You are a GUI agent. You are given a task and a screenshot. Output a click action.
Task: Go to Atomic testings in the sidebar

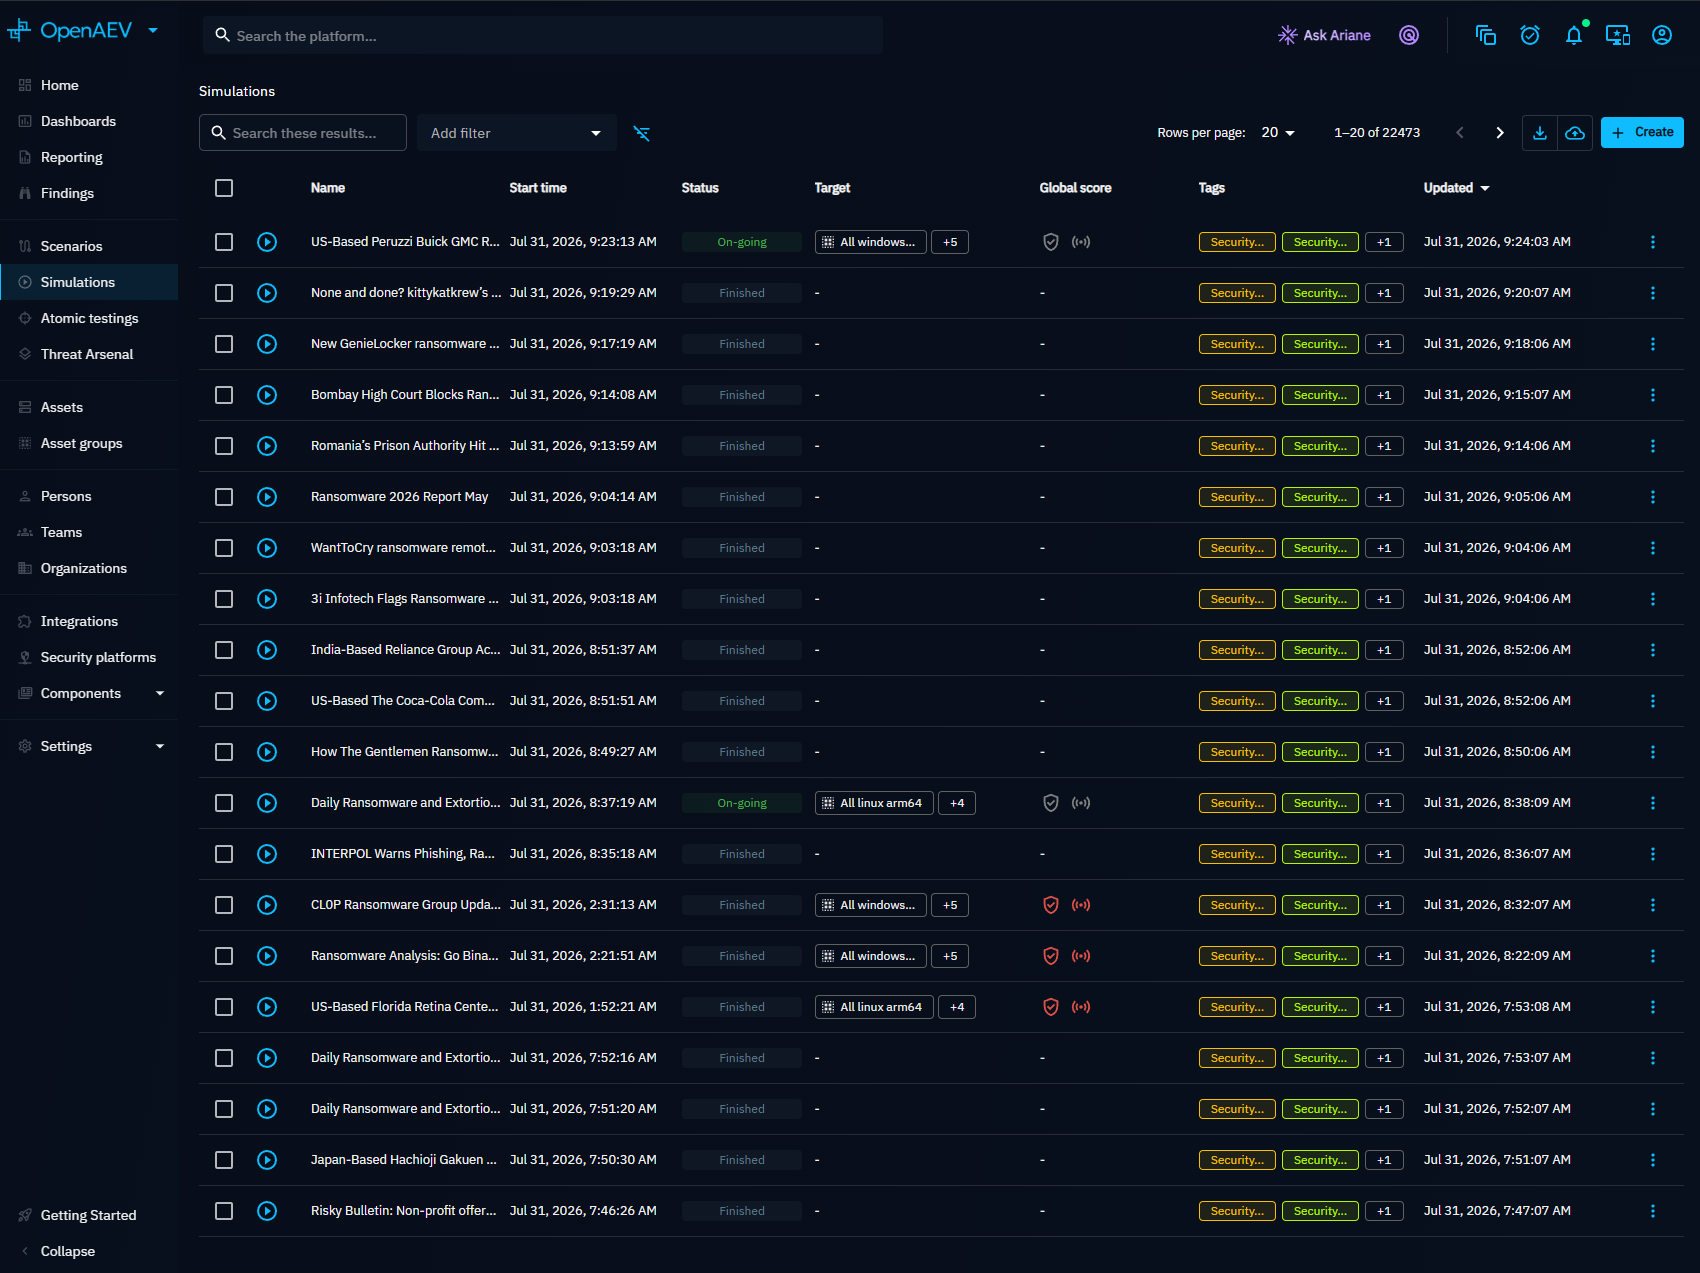click(x=89, y=318)
